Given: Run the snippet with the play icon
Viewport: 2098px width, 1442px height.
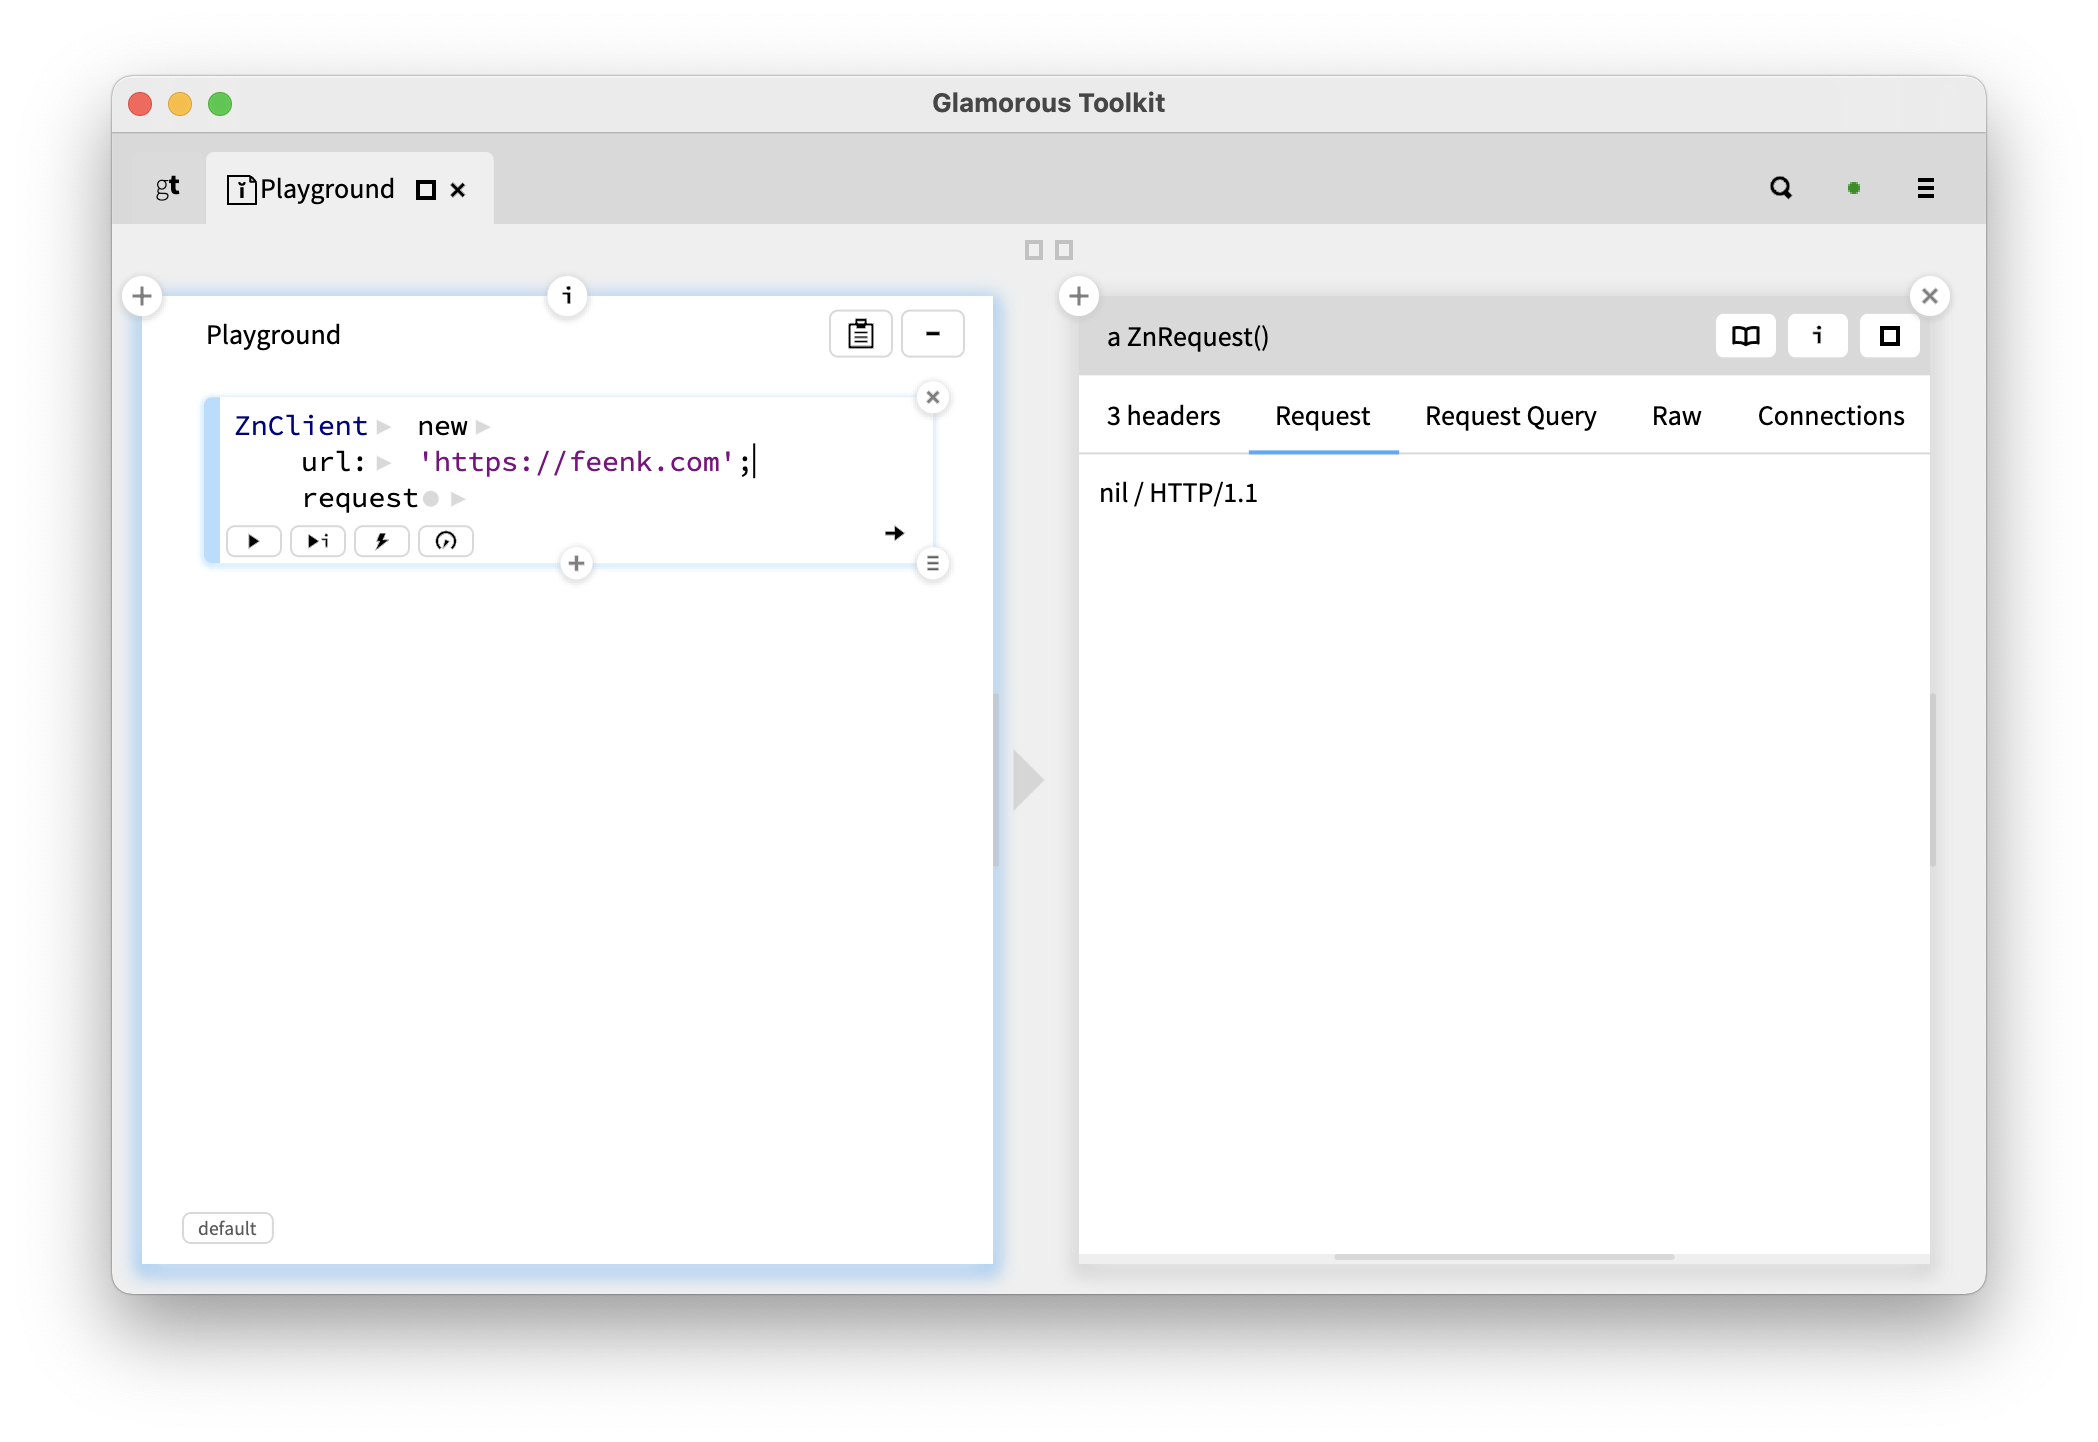Looking at the screenshot, I should point(254,541).
